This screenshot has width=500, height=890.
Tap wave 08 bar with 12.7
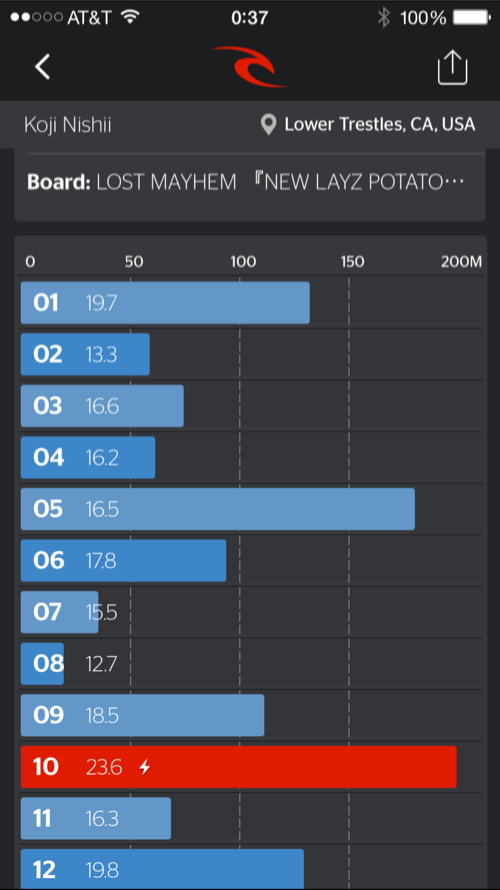[x=43, y=664]
